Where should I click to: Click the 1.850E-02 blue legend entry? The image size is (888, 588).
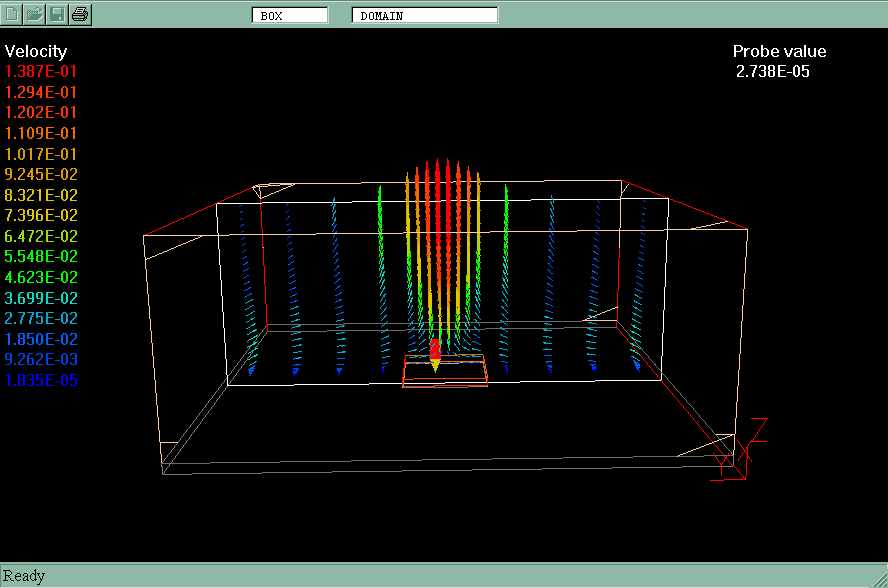pyautogui.click(x=41, y=339)
